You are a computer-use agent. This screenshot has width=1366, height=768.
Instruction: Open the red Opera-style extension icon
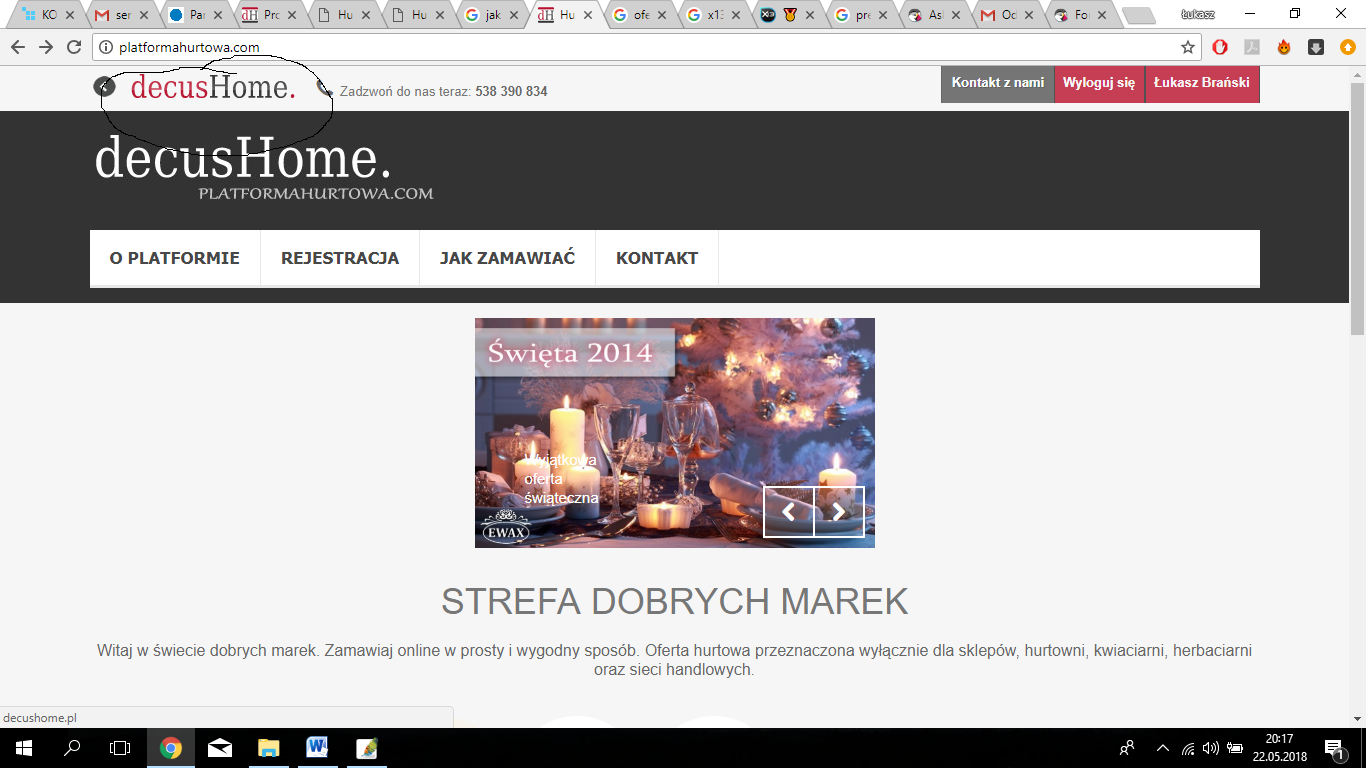coord(1220,47)
